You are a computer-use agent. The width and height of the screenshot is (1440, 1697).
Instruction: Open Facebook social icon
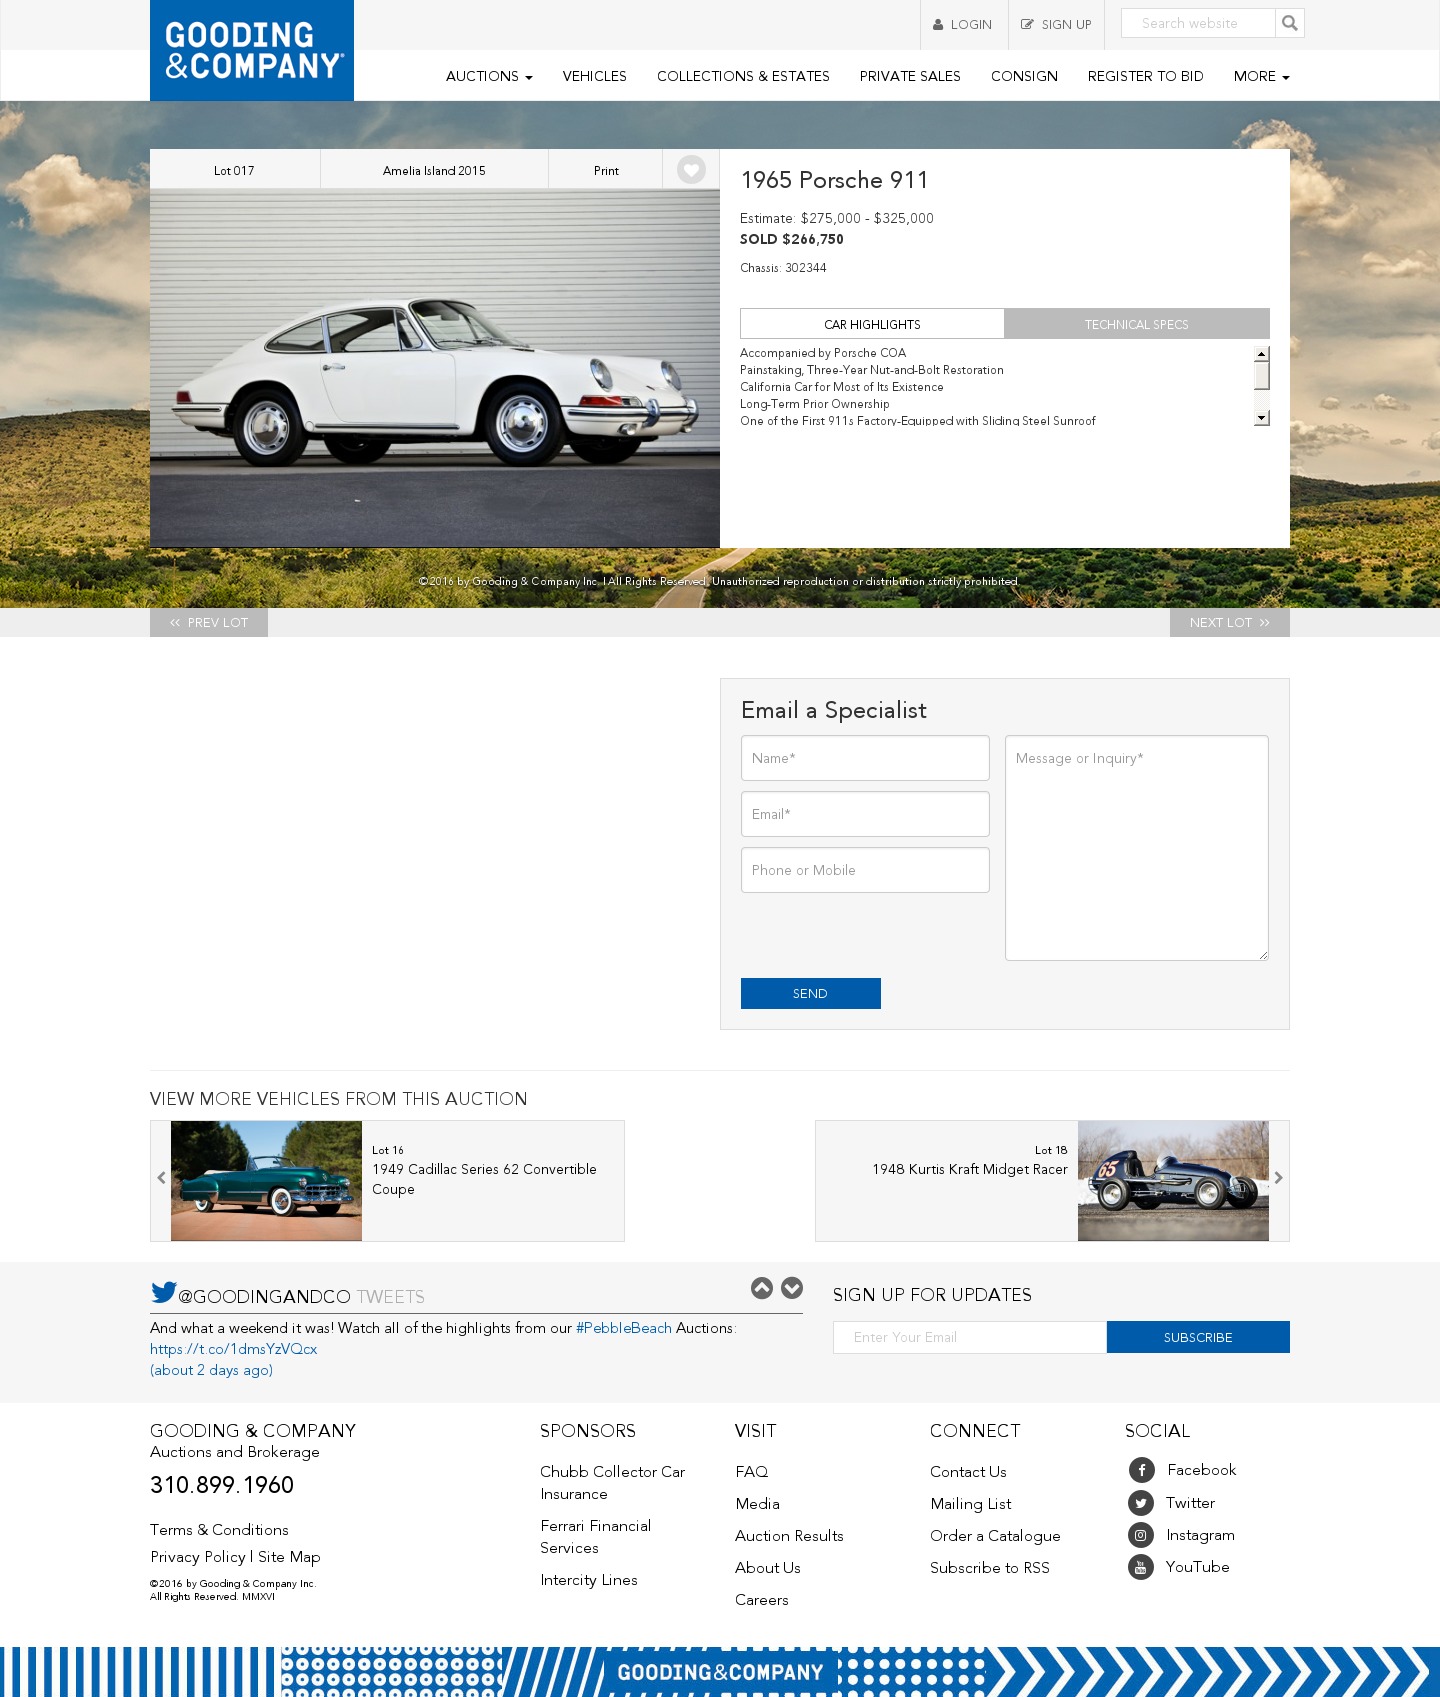[1141, 1470]
